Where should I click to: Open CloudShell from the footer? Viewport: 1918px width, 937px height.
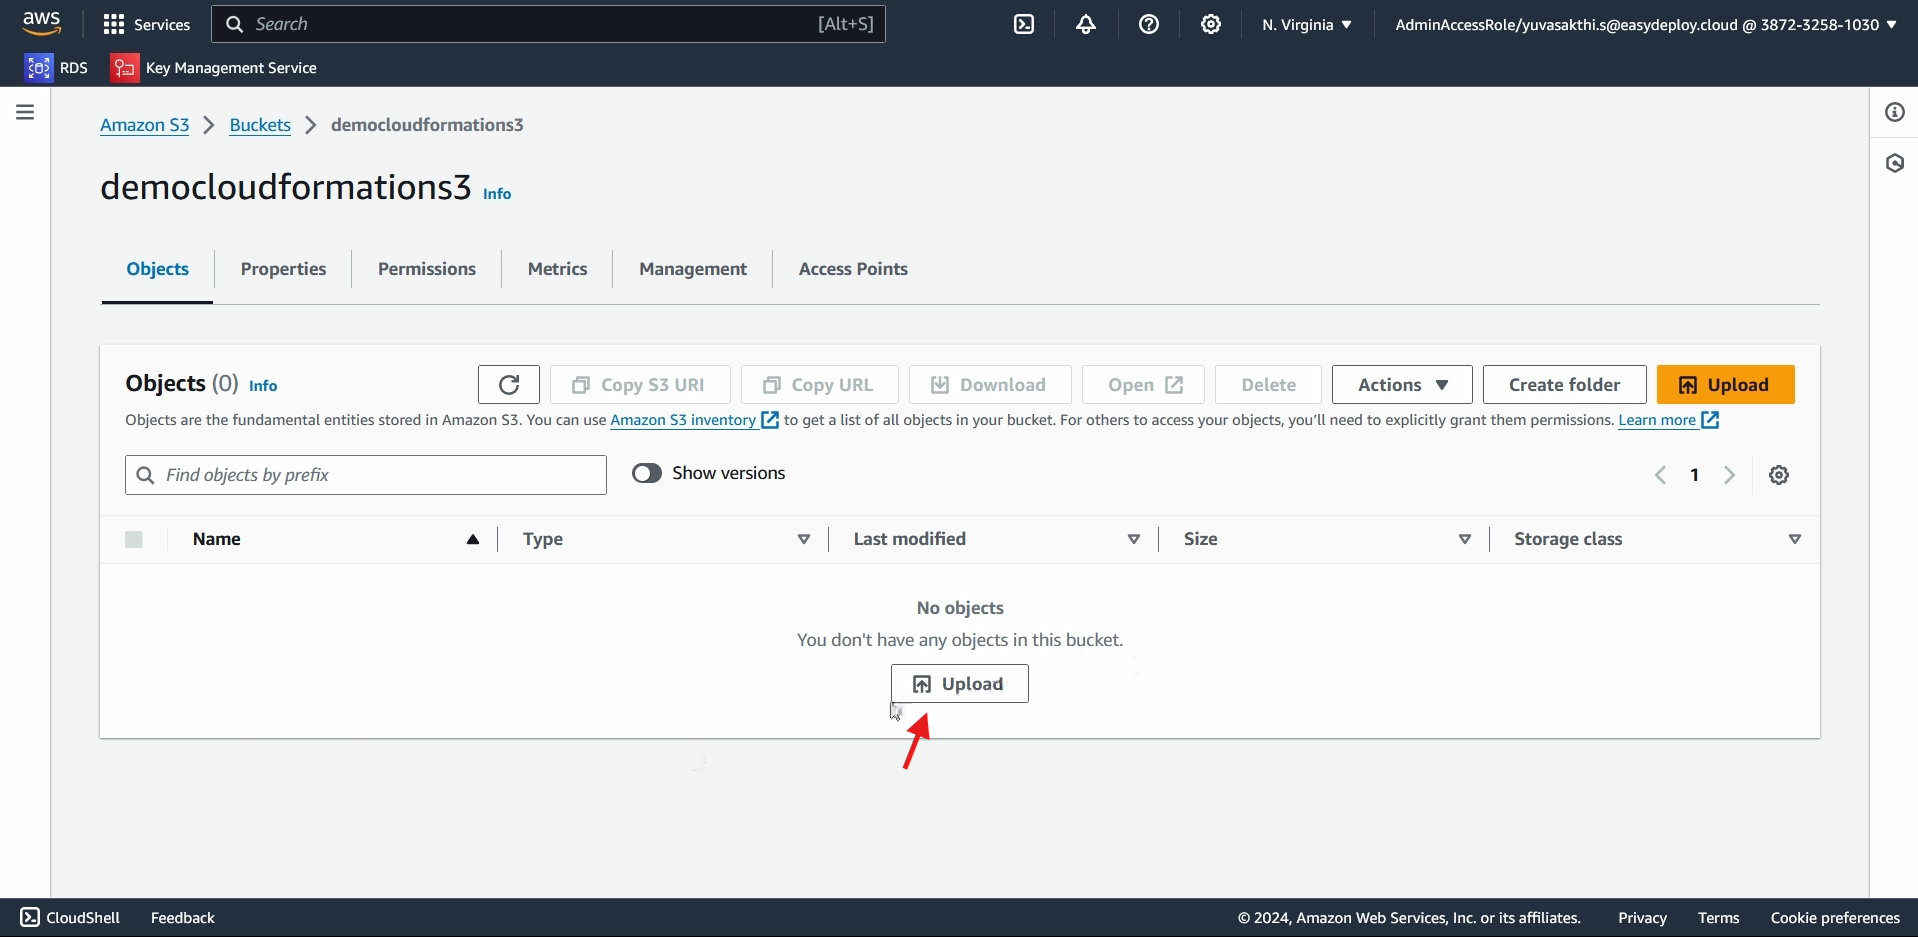pos(70,917)
